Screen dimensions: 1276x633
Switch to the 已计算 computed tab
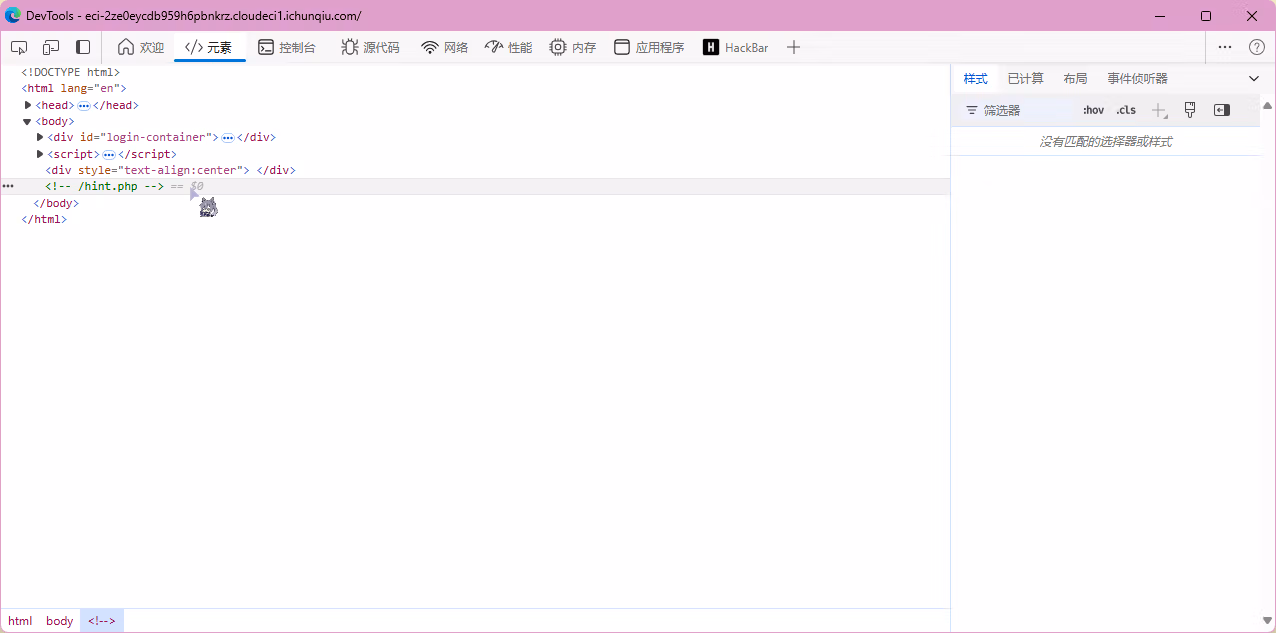pyautogui.click(x=1025, y=79)
